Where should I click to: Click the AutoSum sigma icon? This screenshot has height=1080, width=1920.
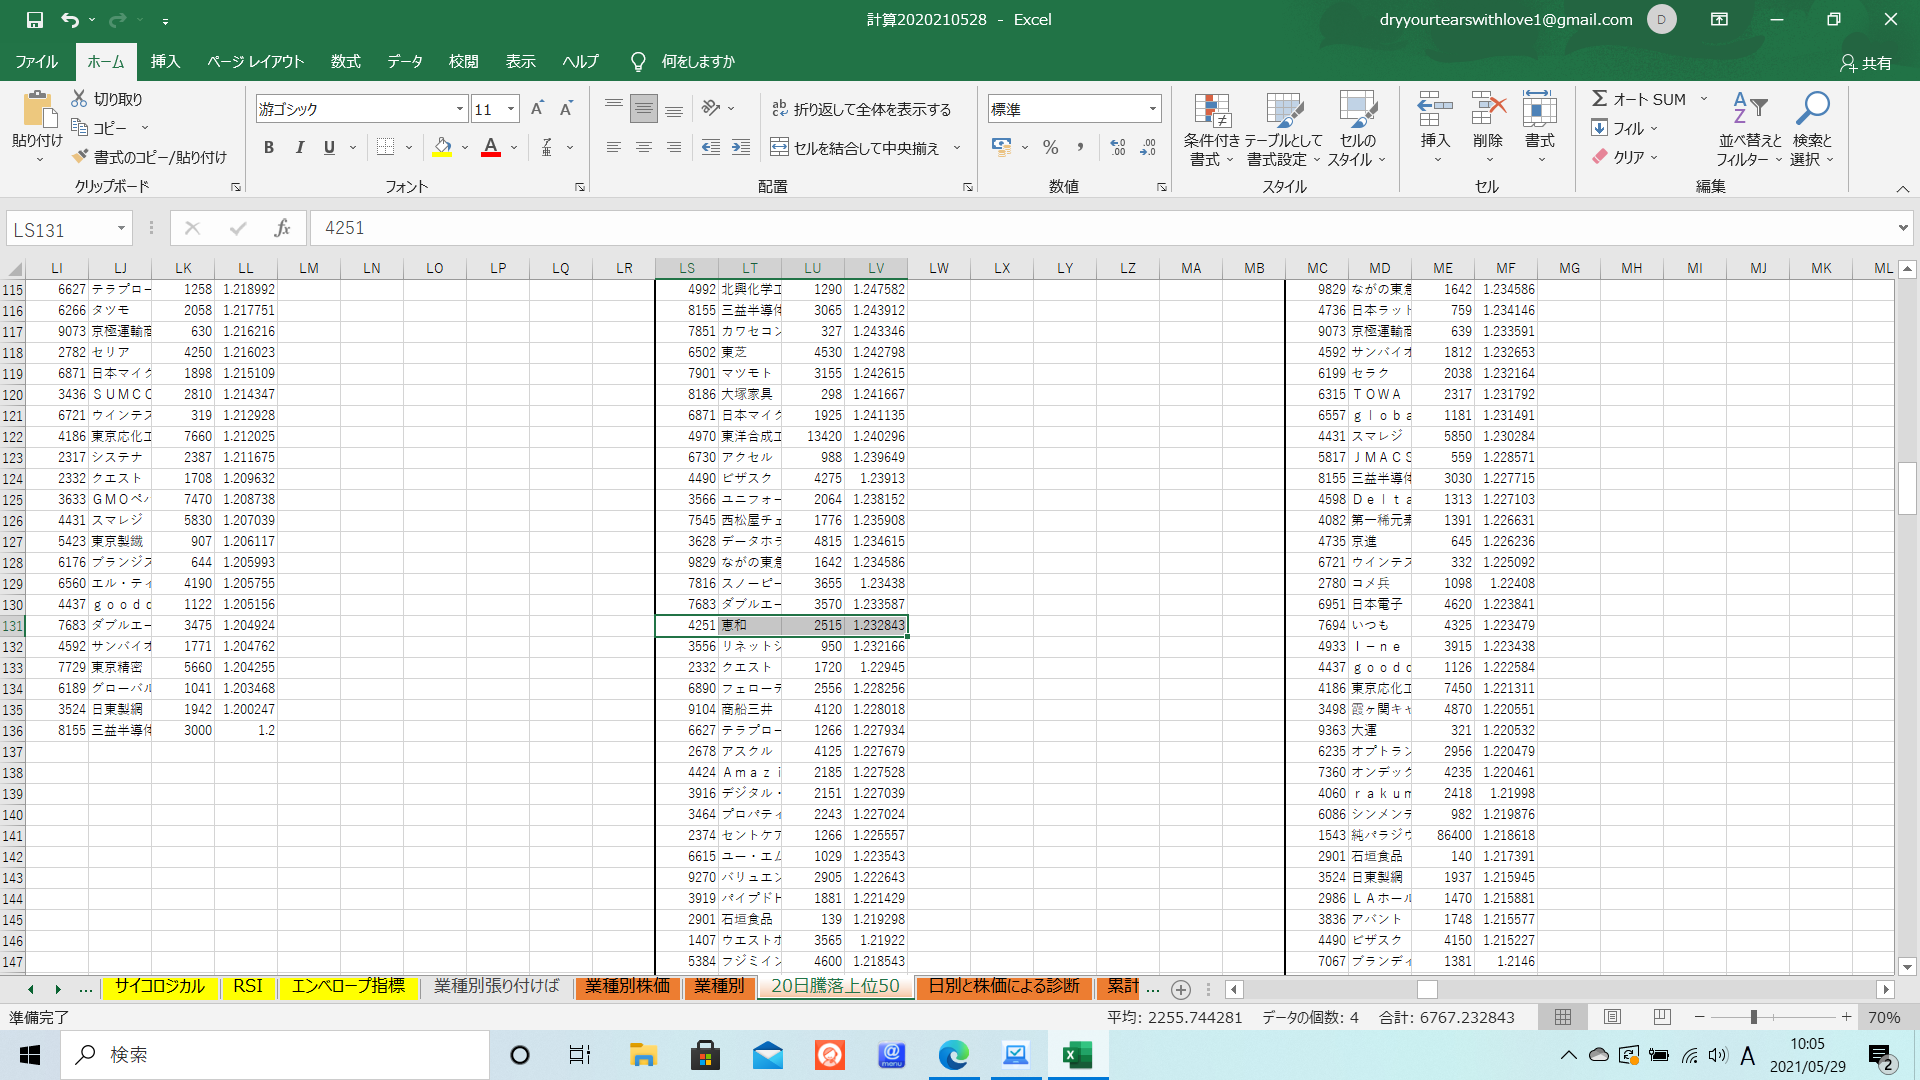click(1600, 99)
